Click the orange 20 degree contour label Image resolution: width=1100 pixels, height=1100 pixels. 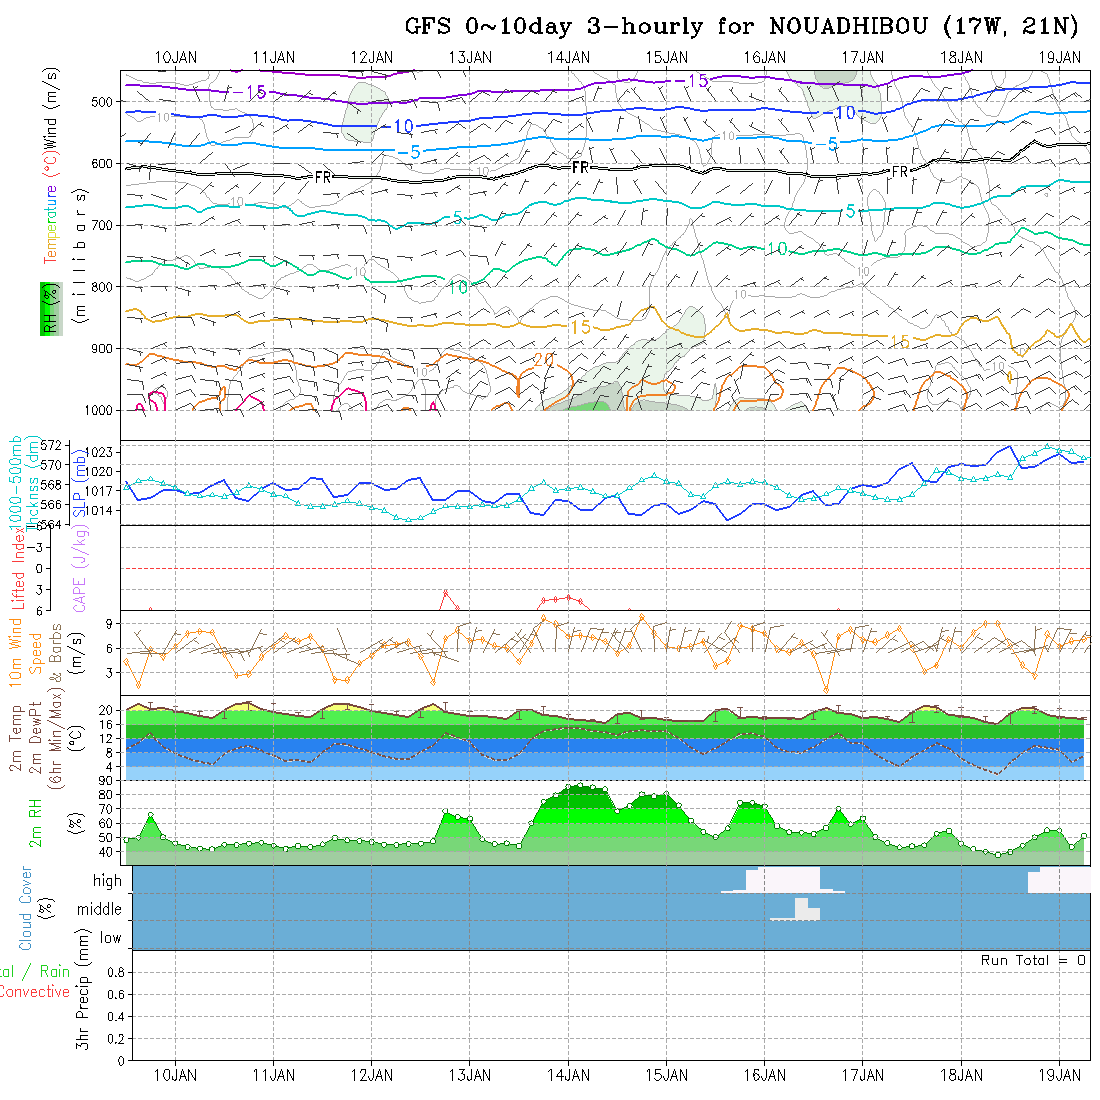pos(544,360)
